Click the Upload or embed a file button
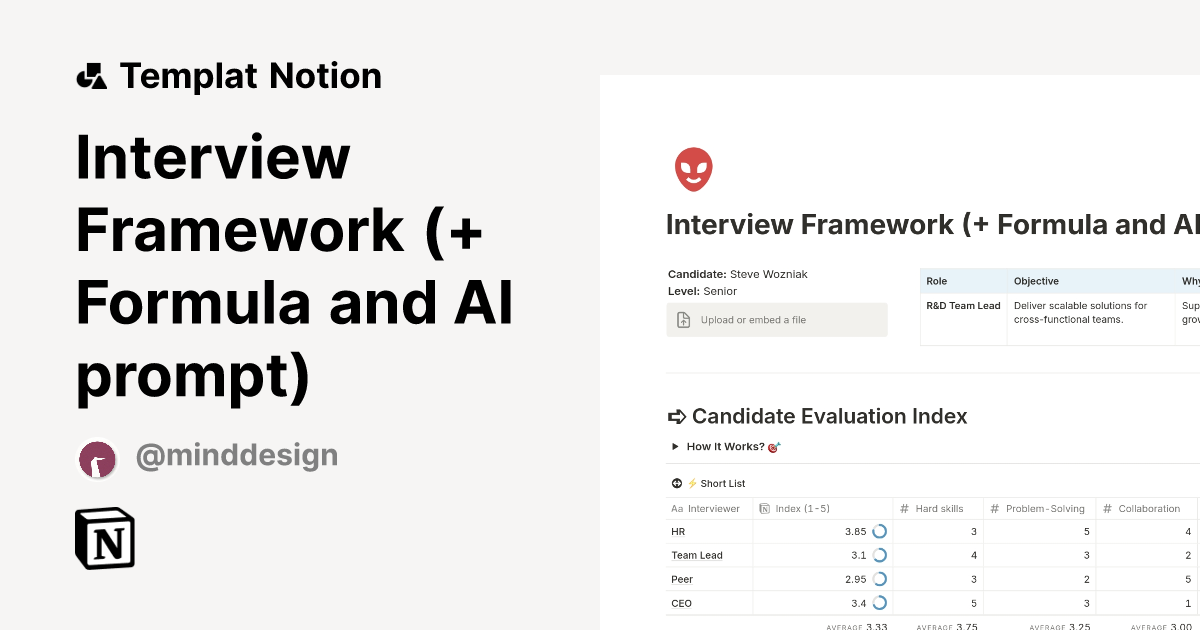 (x=777, y=319)
